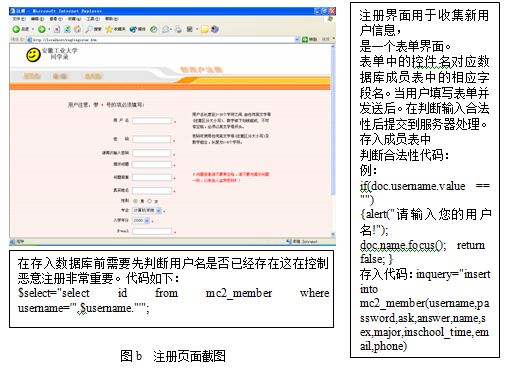The width and height of the screenshot is (508, 377).
Task: Open the enrollment year 2000 dropdown
Action: click(x=141, y=221)
